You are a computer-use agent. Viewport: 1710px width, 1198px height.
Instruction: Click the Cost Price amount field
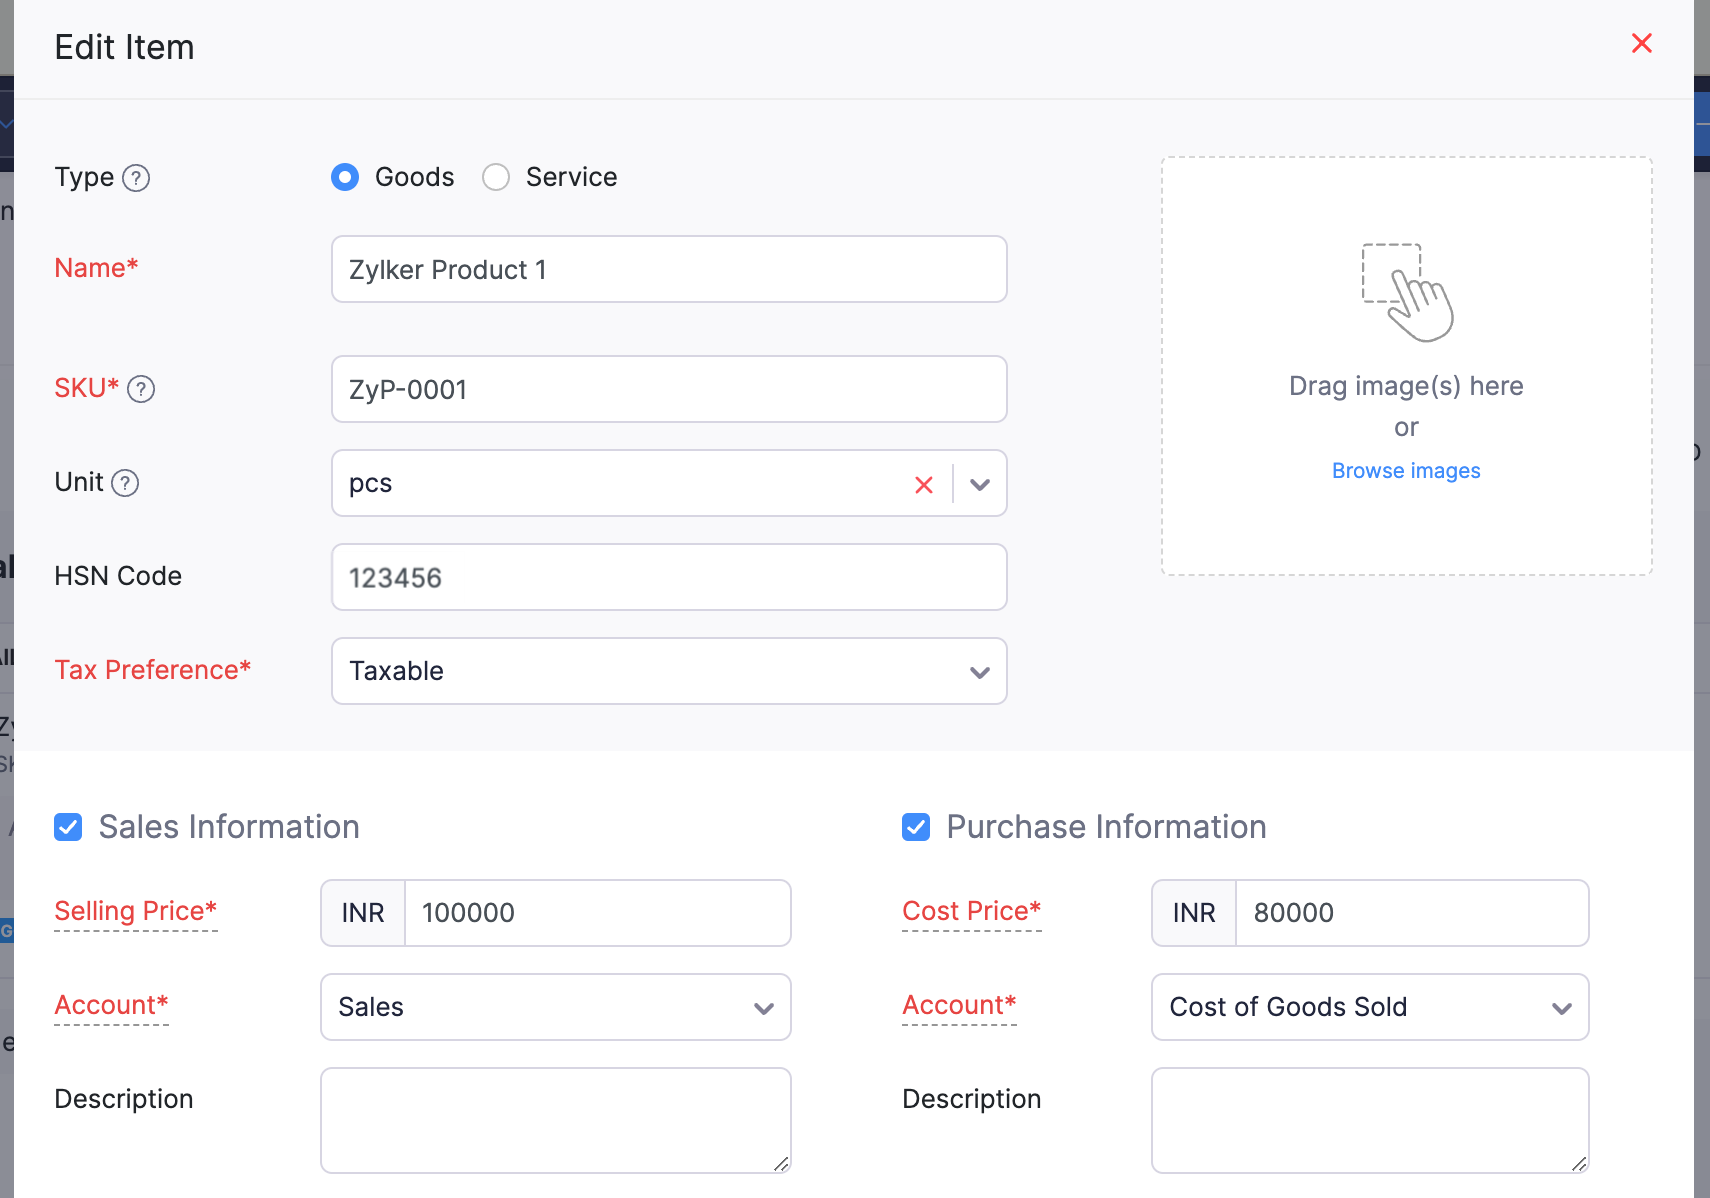pyautogui.click(x=1410, y=913)
